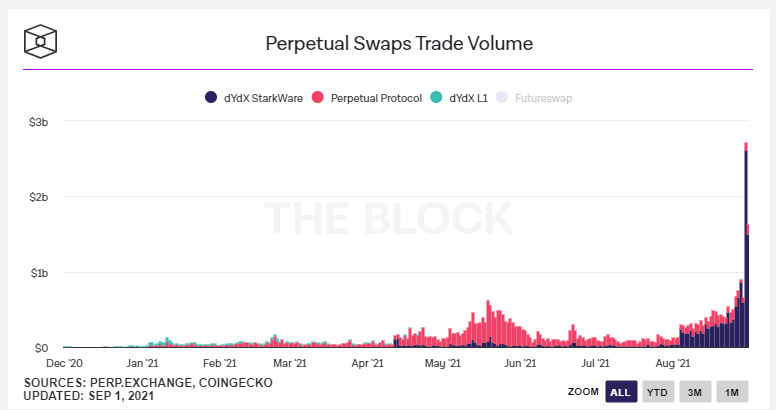Toggle dYdX StarkWare series legend dot
Screen dimensions: 776x410
point(211,97)
